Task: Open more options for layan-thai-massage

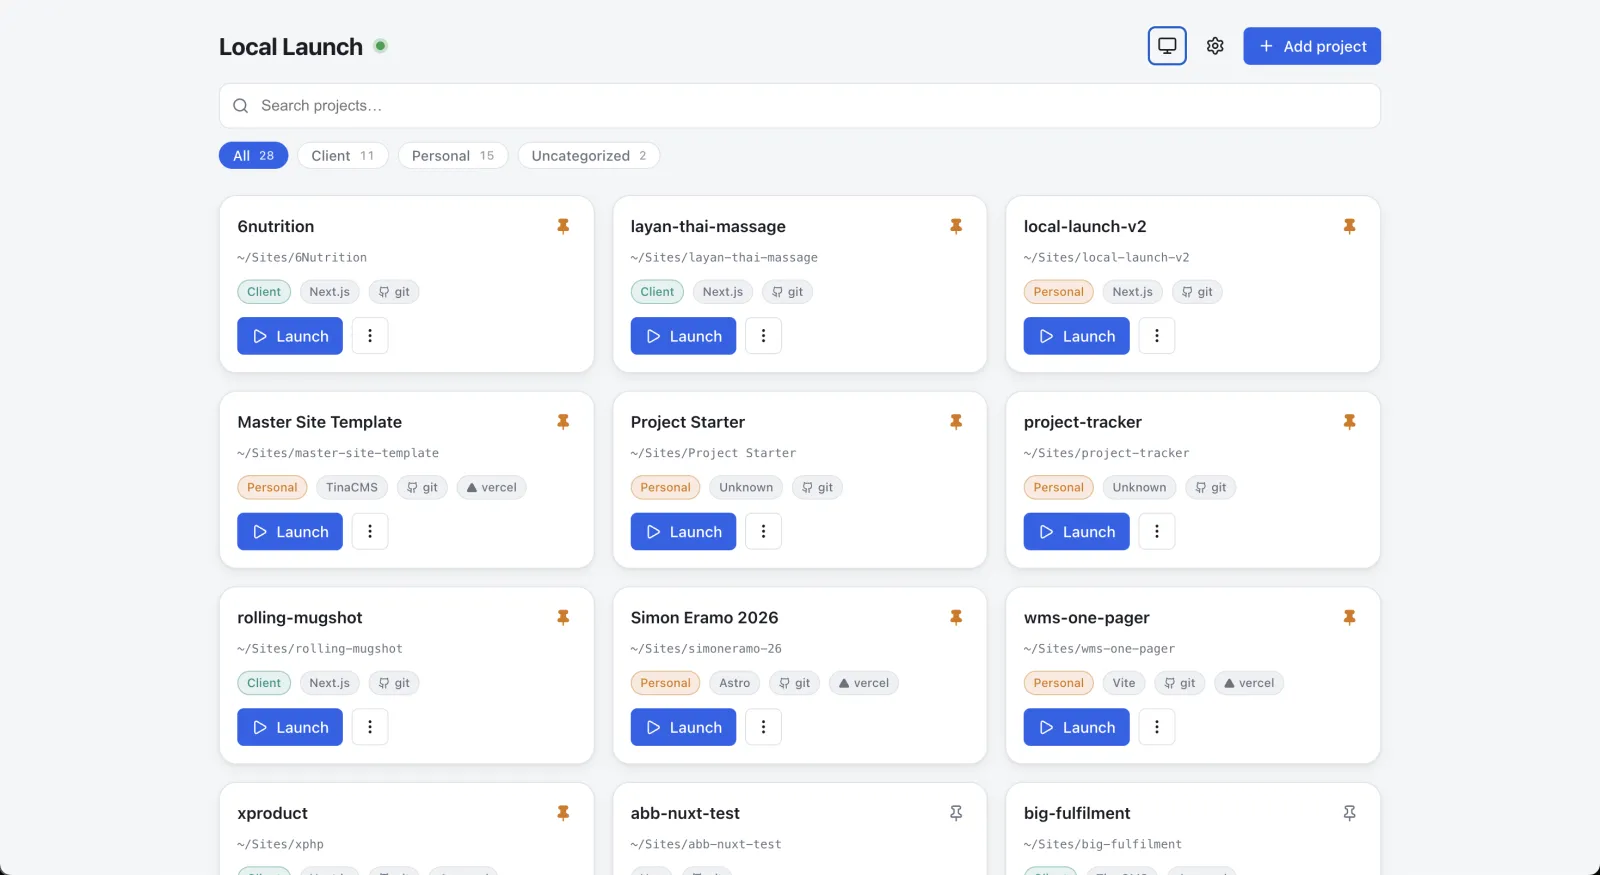Action: [763, 336]
